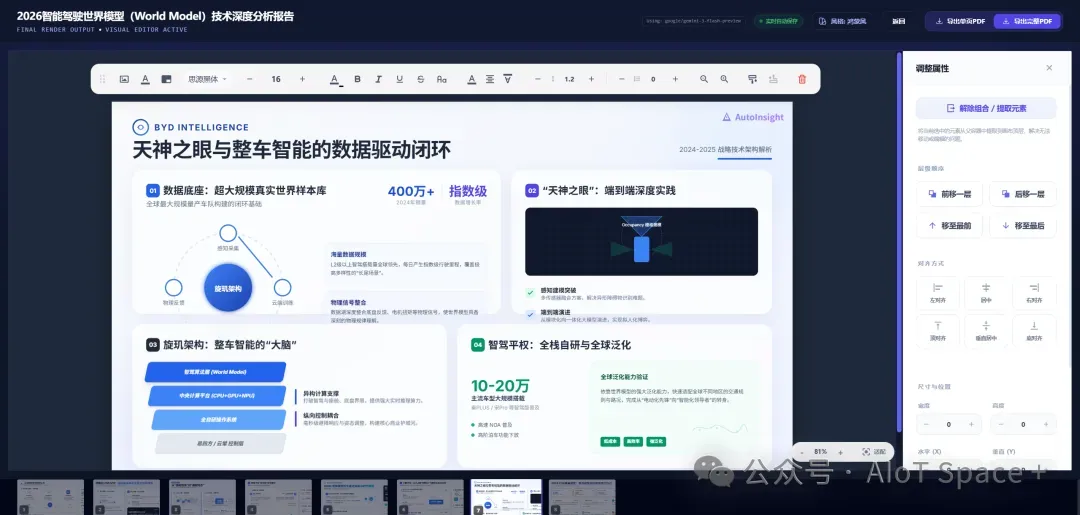This screenshot has height=515, width=1080.
Task: Decrease font size with the minus beside 16
Action: pyautogui.click(x=249, y=79)
